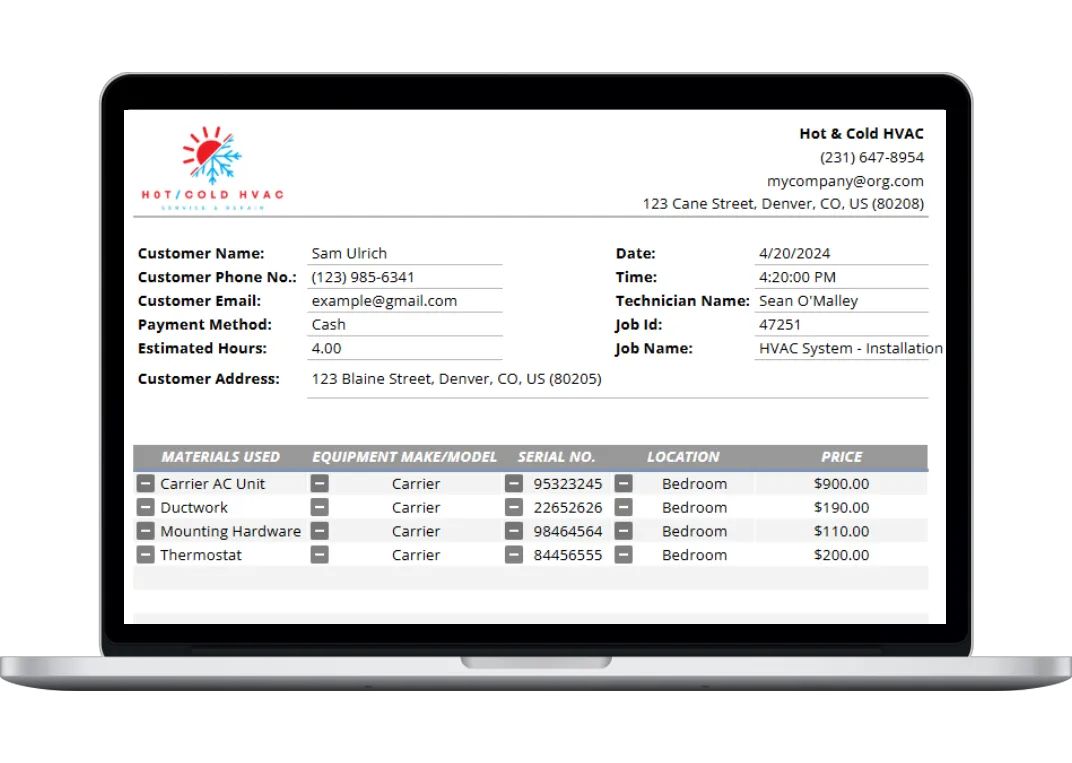Click minus icon left of serial 84456555
1072x763 pixels.
click(514, 555)
